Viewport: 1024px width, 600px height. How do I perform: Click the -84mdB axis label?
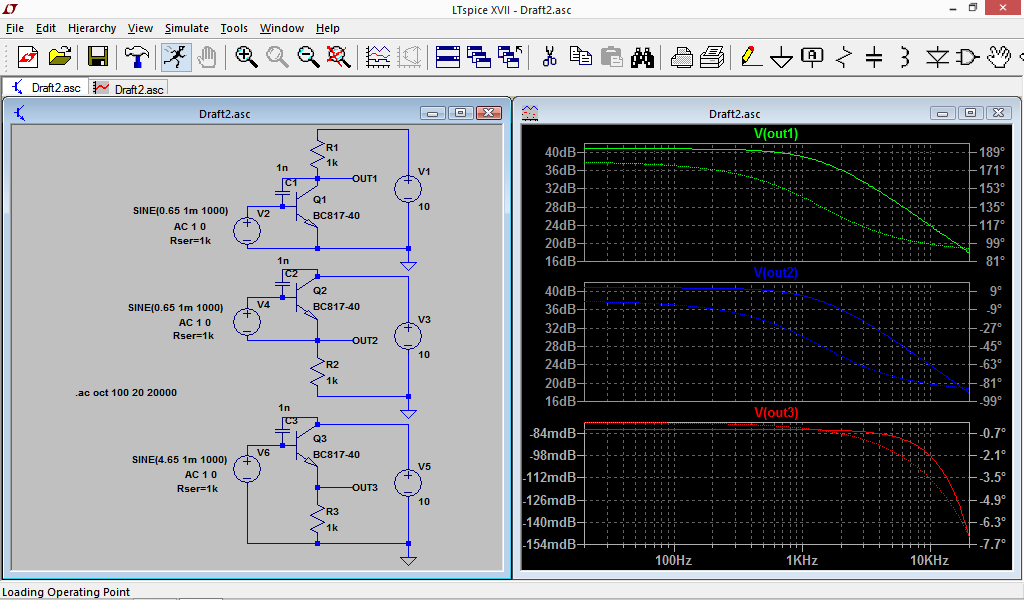[552, 433]
